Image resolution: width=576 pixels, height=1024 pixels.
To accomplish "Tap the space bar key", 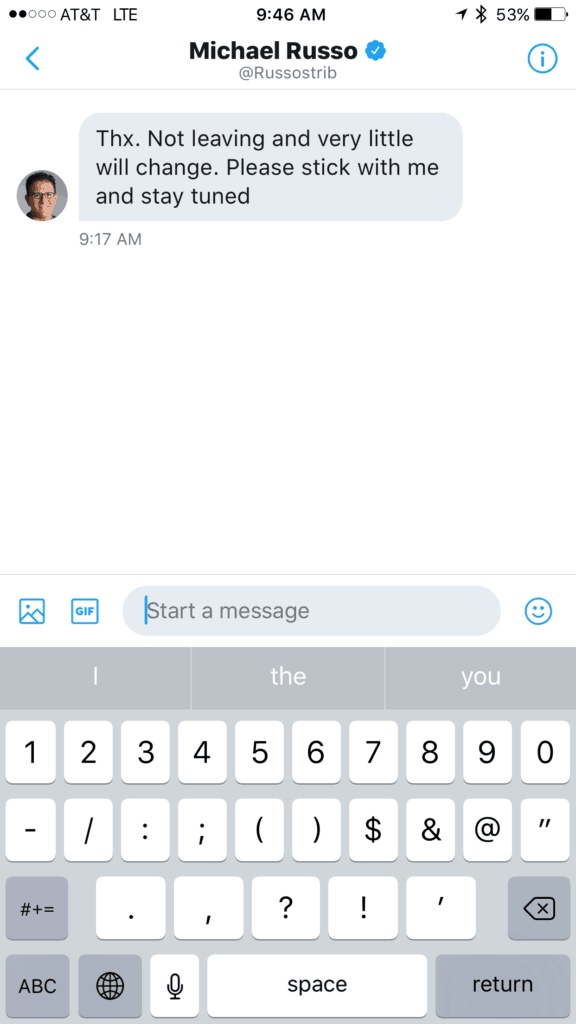I will tap(317, 985).
